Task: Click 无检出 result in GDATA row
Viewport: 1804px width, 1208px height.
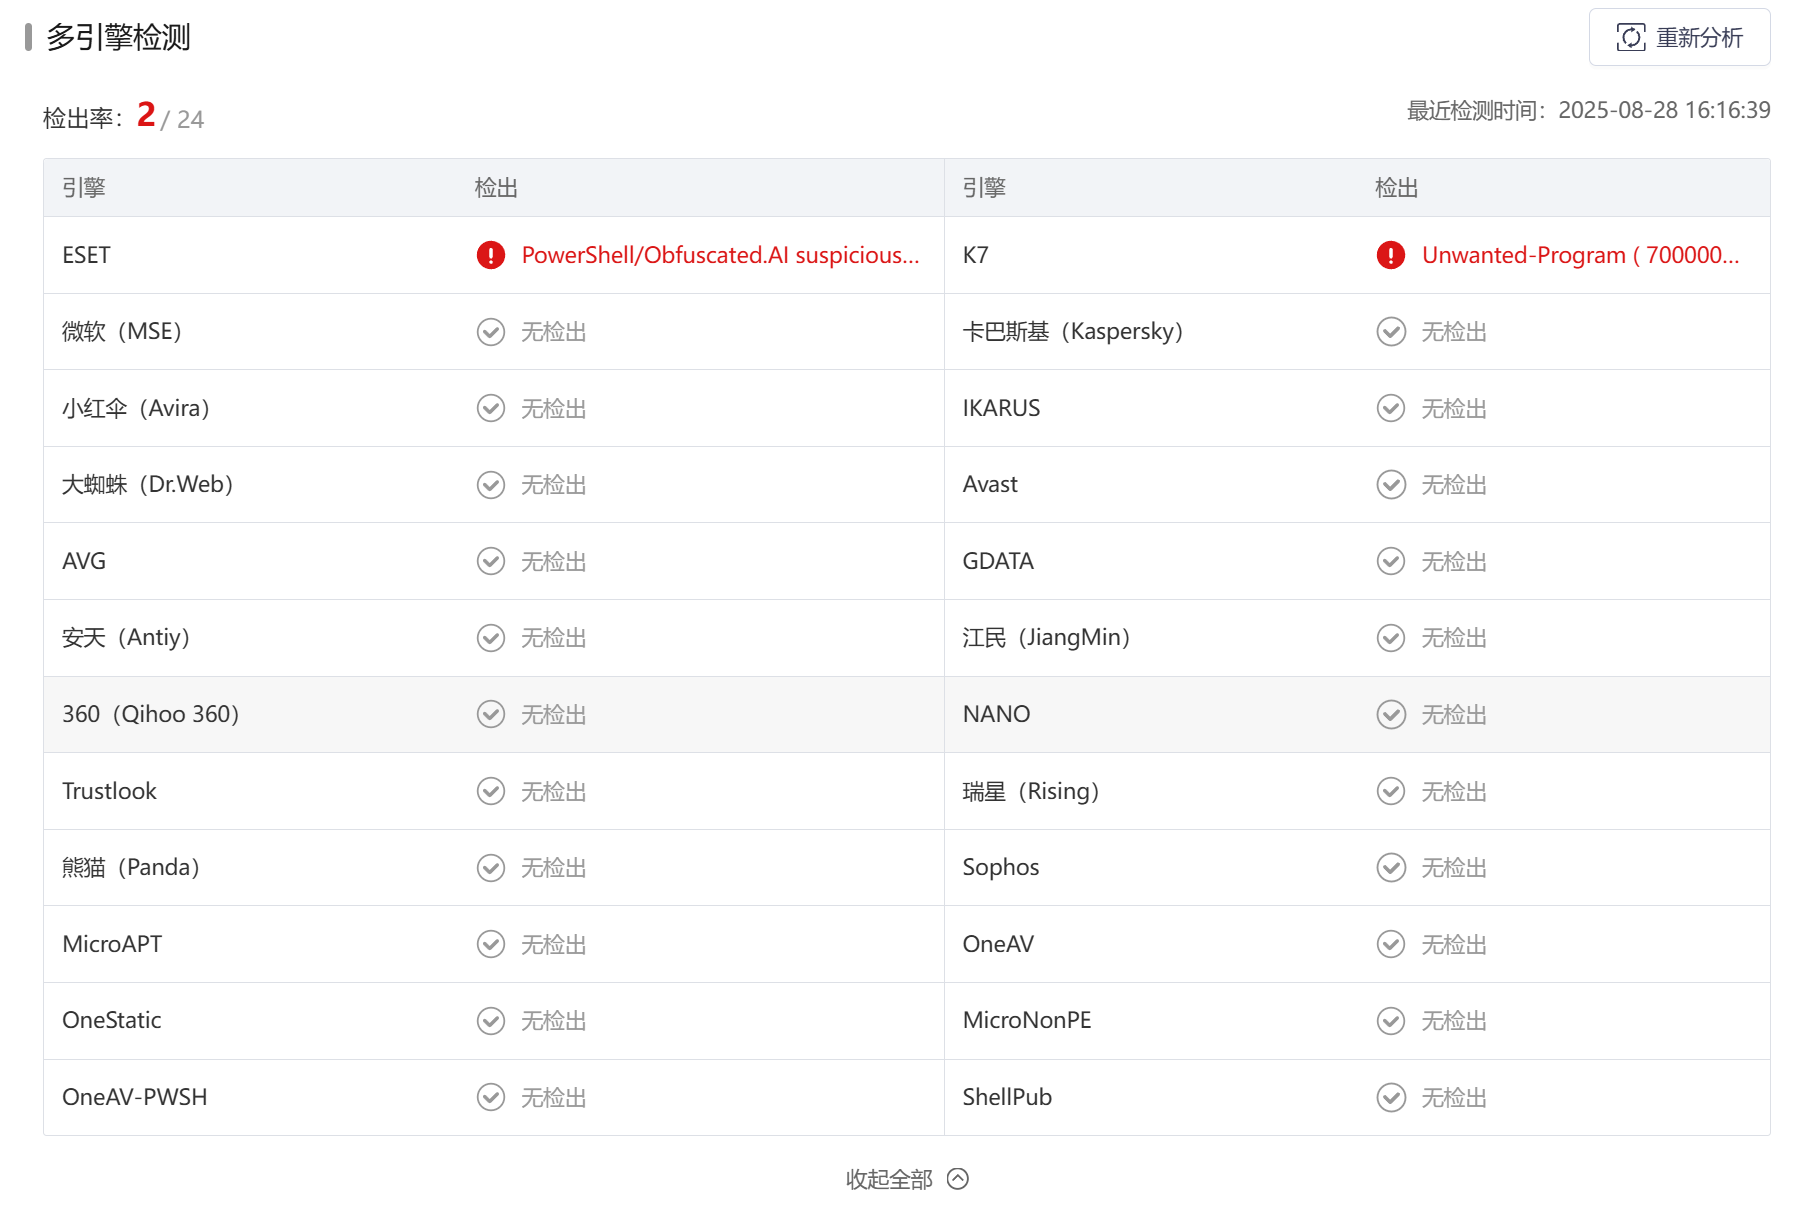Action: [x=1454, y=561]
